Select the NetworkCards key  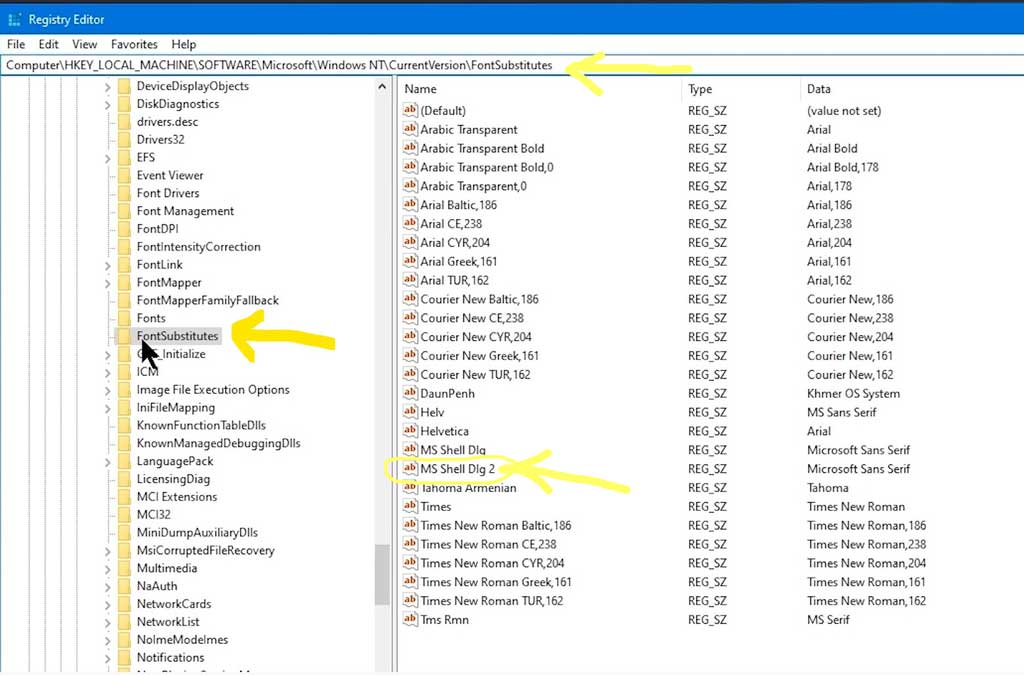point(174,604)
